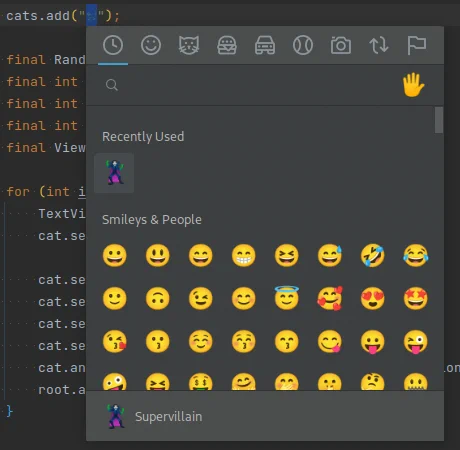460x450 pixels.
Task: Insert the face blowing a kiss
Action: (115, 341)
